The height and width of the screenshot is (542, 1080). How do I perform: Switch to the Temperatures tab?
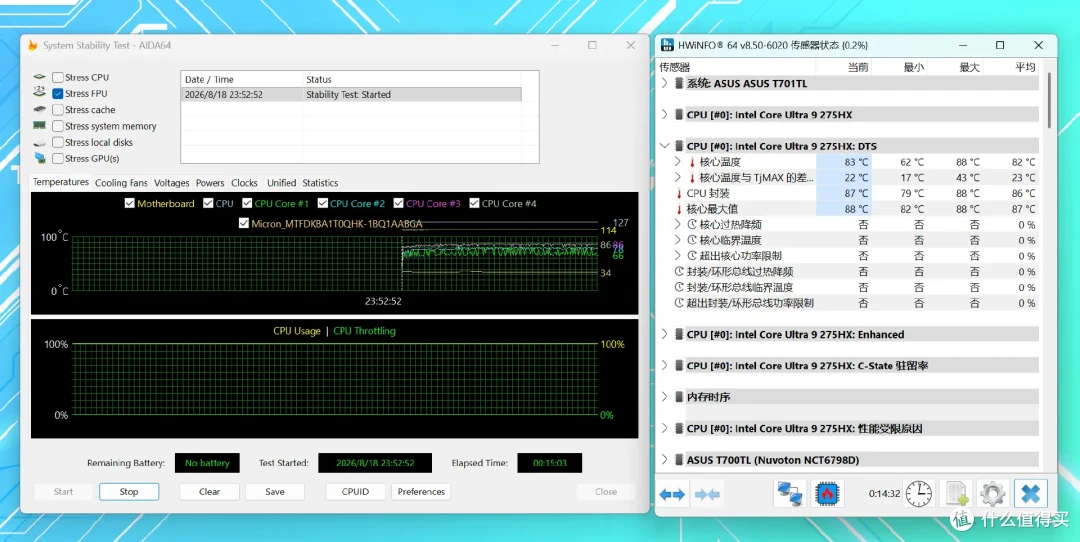coord(61,182)
